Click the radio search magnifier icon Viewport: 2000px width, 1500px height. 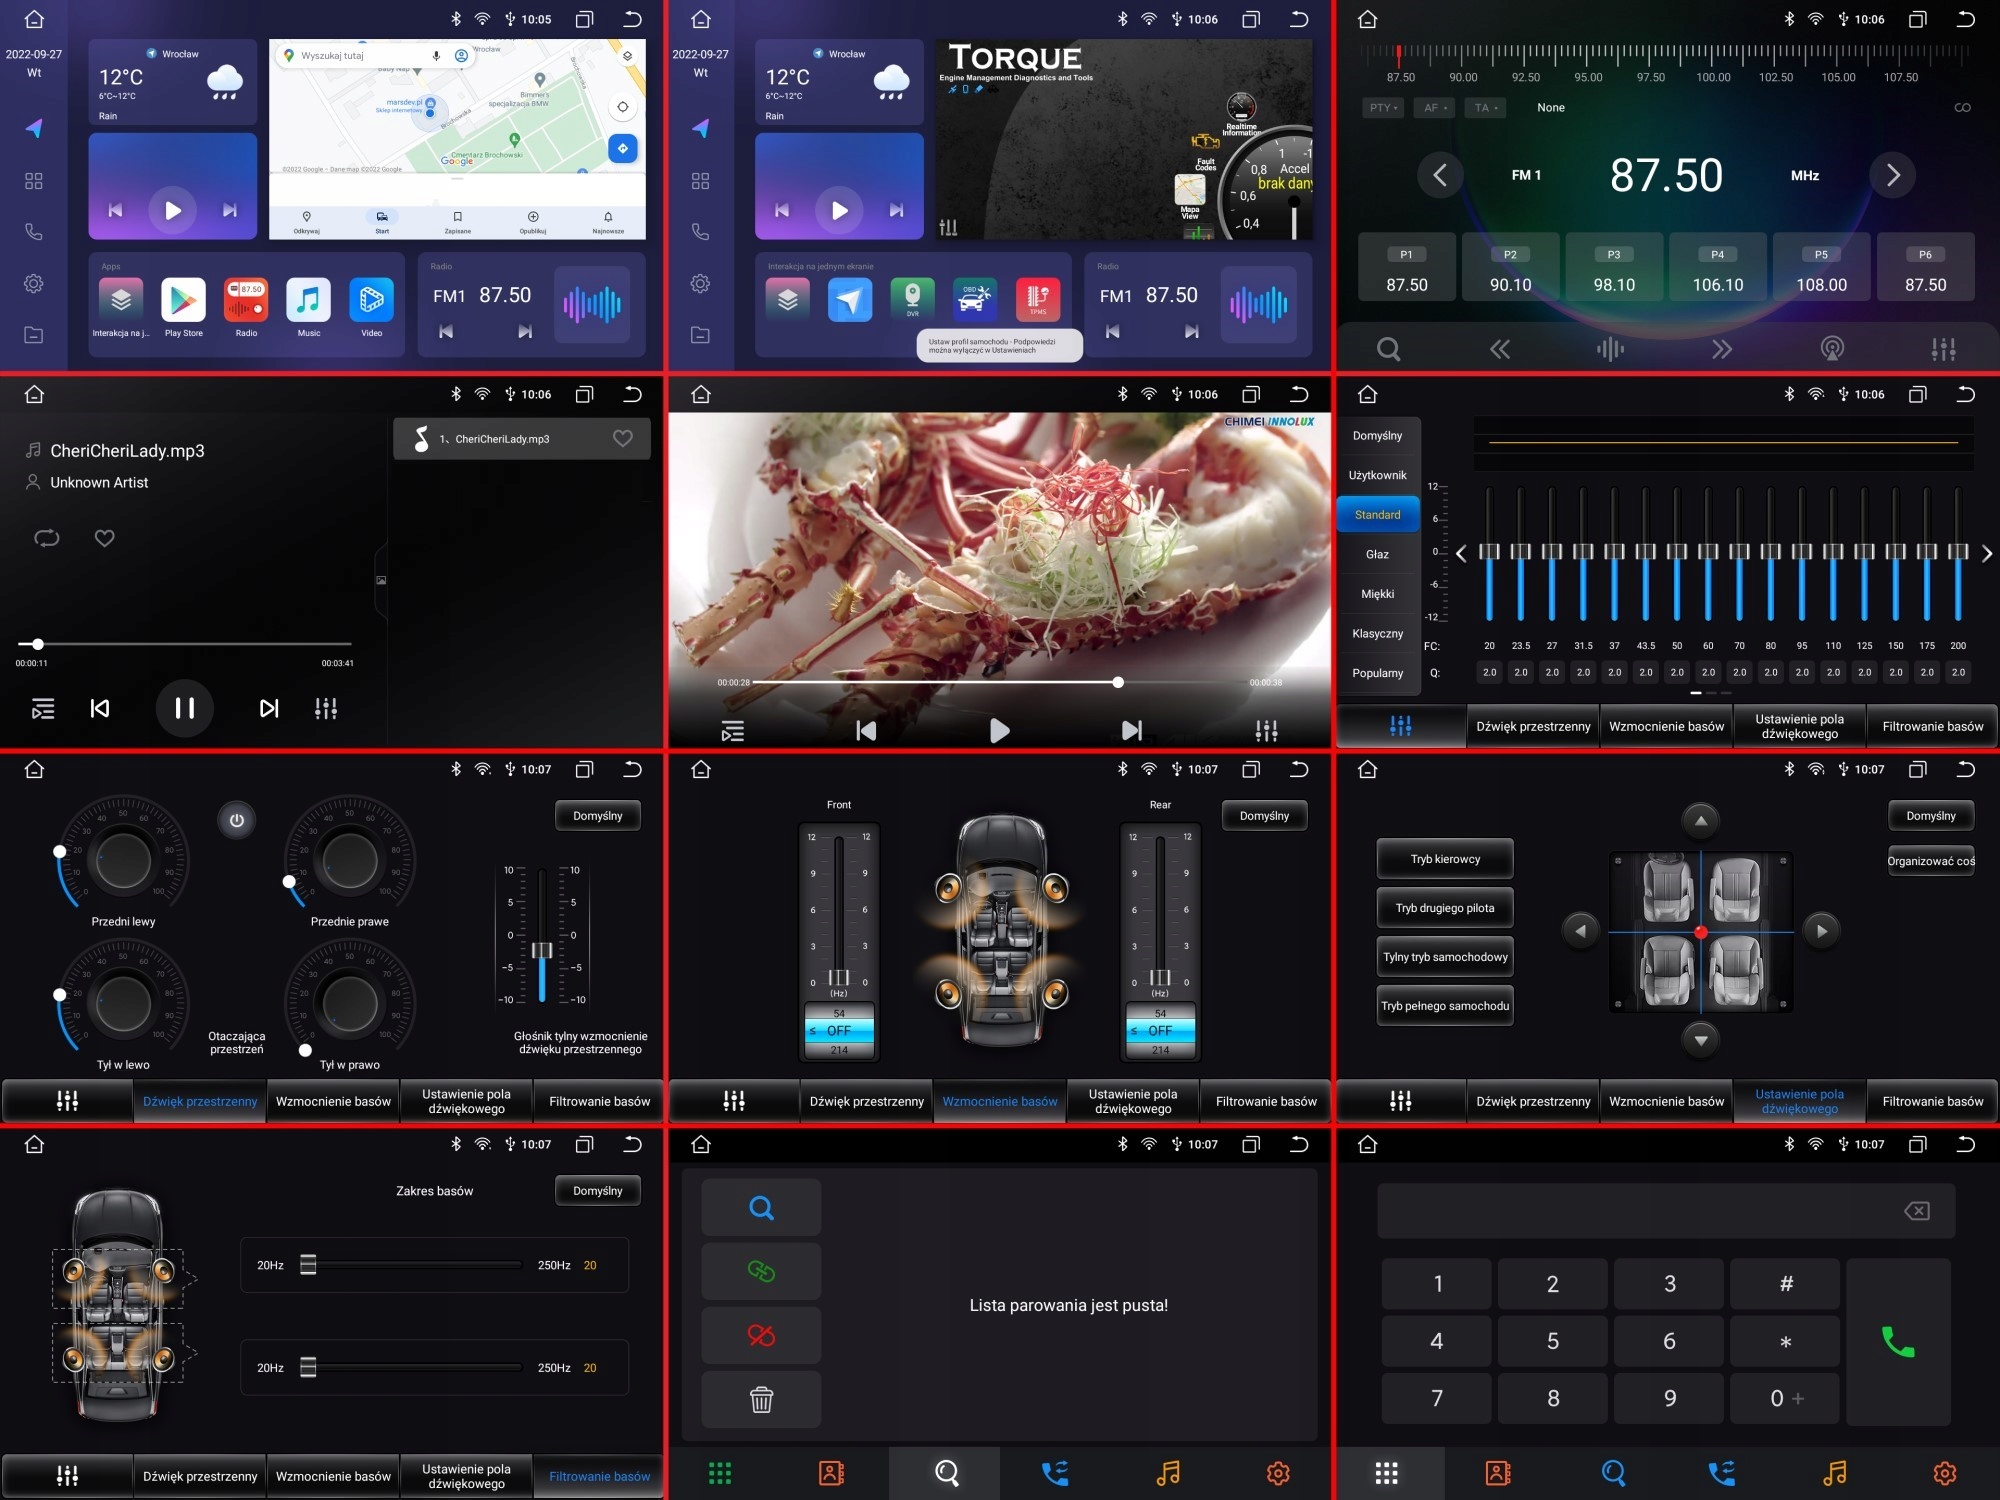tap(1388, 349)
